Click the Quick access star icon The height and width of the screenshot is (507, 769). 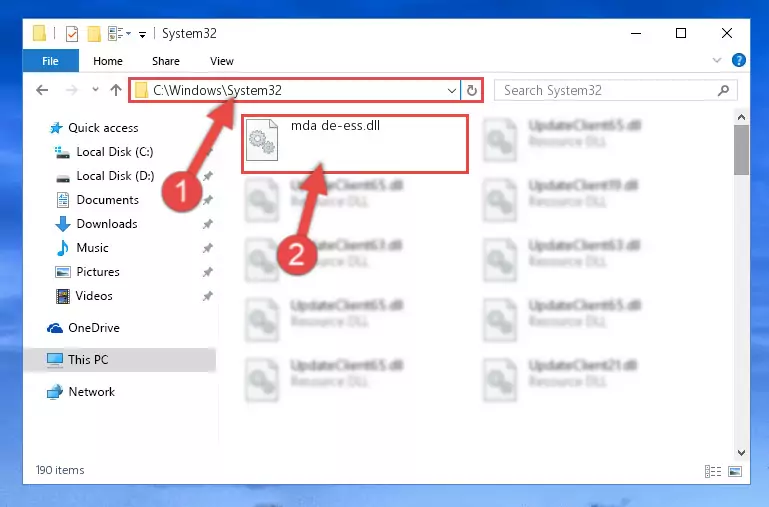[x=56, y=128]
